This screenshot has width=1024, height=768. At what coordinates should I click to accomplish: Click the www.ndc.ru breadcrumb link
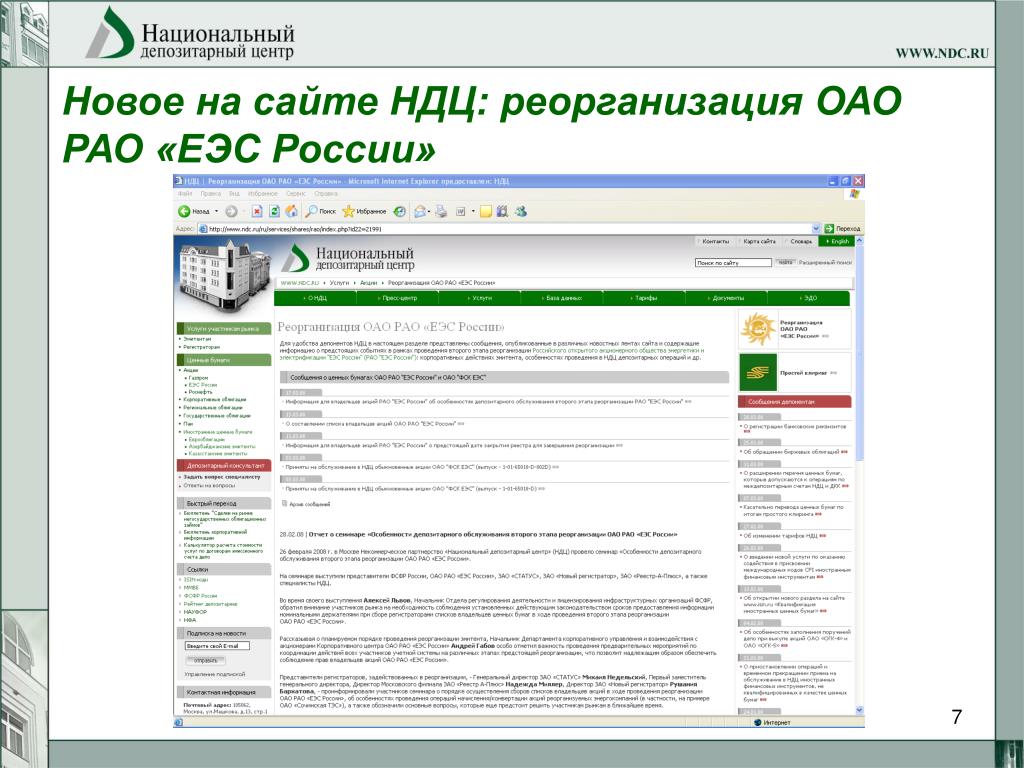(300, 283)
